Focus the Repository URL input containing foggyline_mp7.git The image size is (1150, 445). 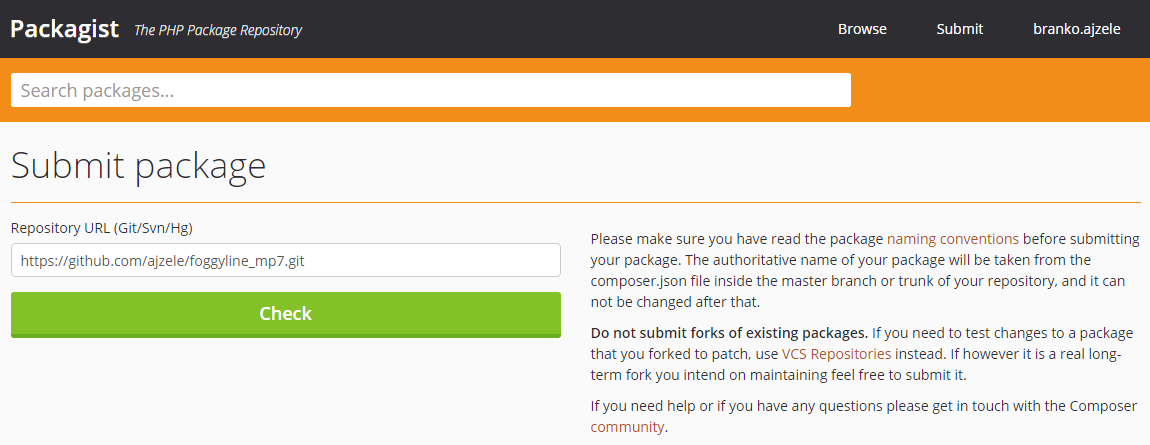tap(286, 260)
